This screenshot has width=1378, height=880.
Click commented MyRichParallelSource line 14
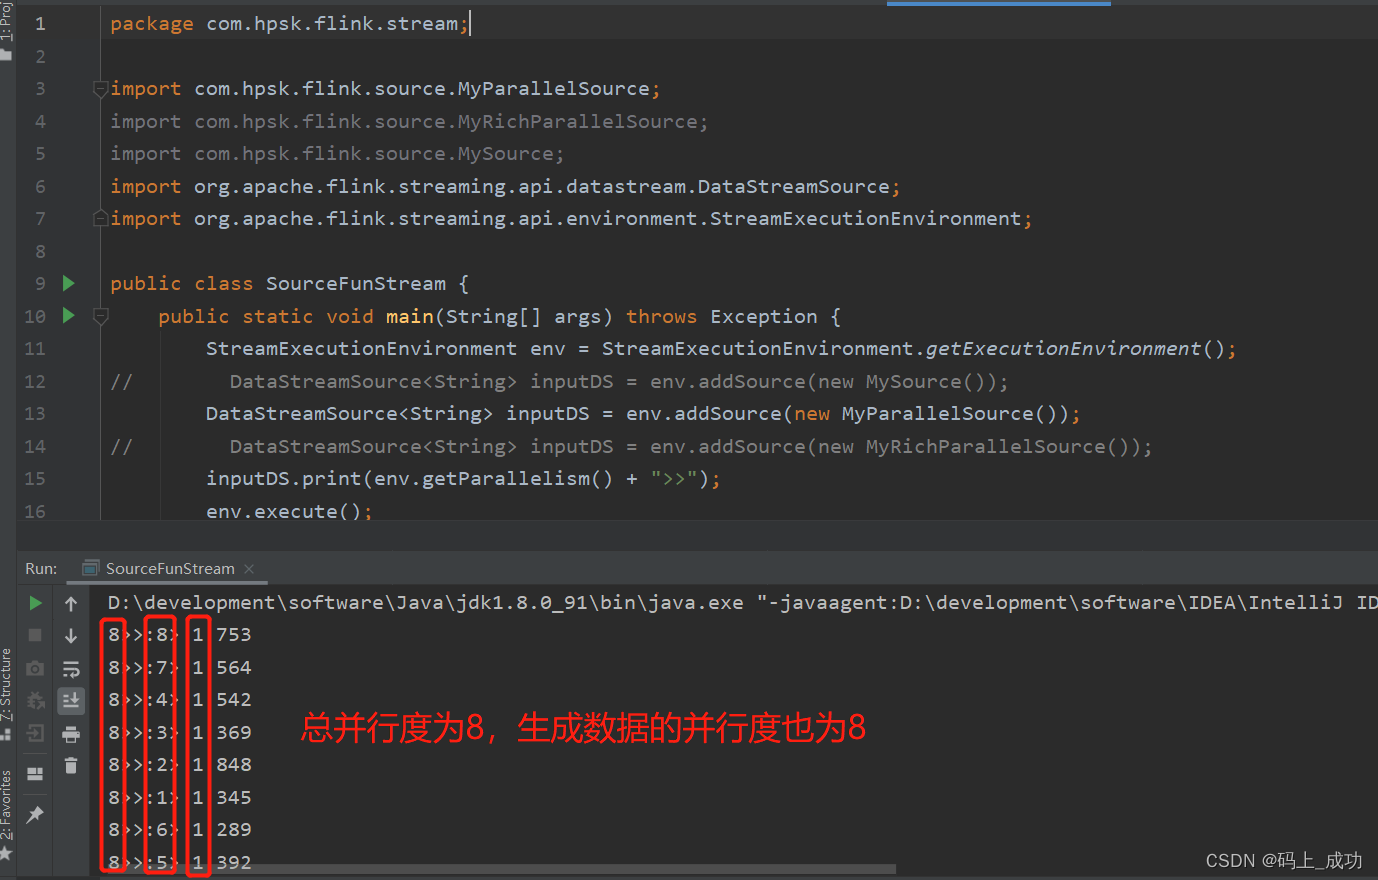631,446
